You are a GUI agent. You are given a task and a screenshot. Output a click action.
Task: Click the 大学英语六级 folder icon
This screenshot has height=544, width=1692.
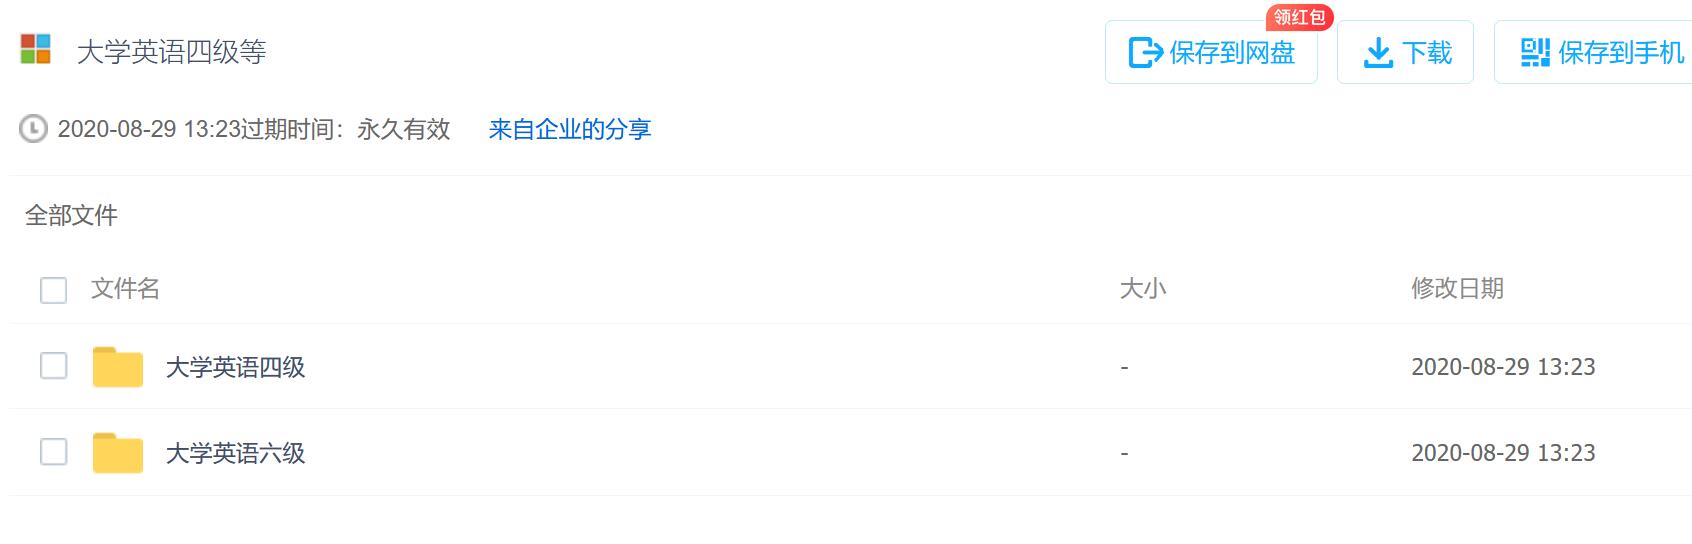tap(117, 453)
